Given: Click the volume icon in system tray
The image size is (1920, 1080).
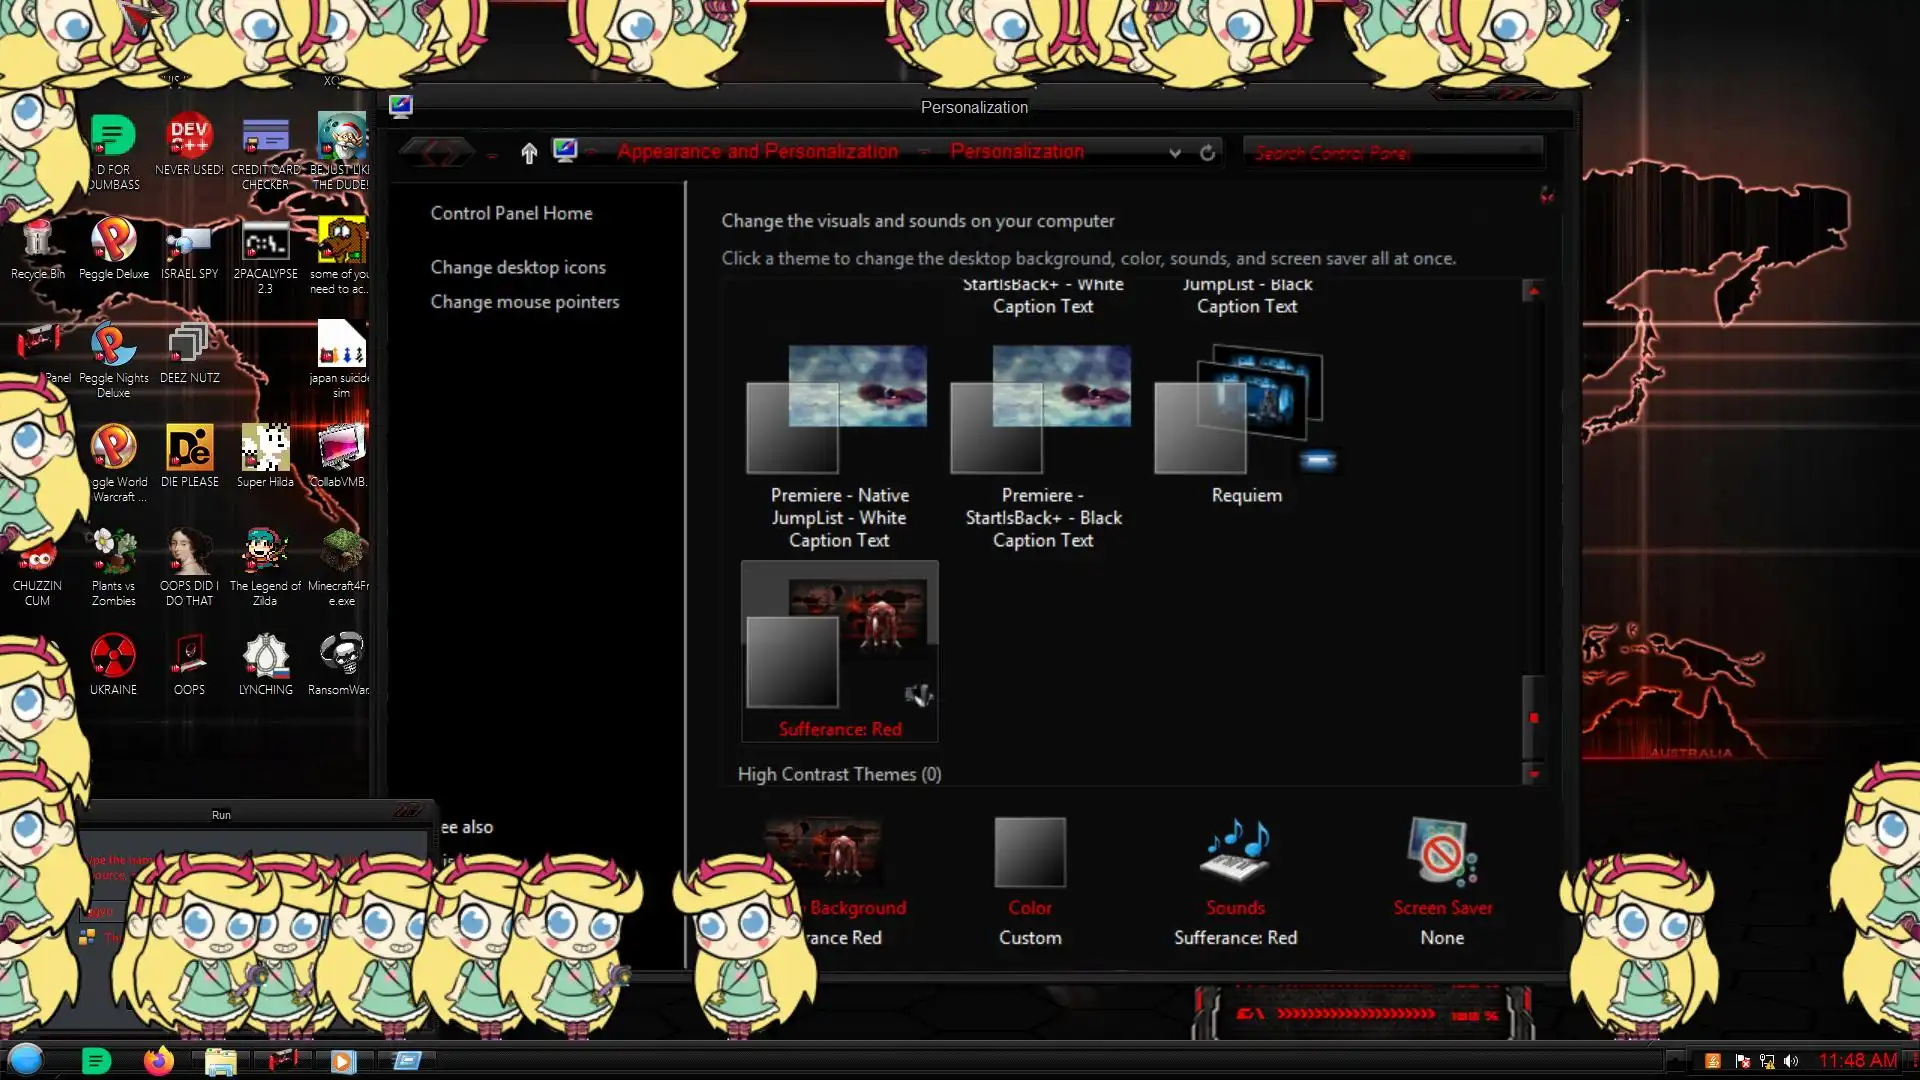Looking at the screenshot, I should (x=1790, y=1061).
